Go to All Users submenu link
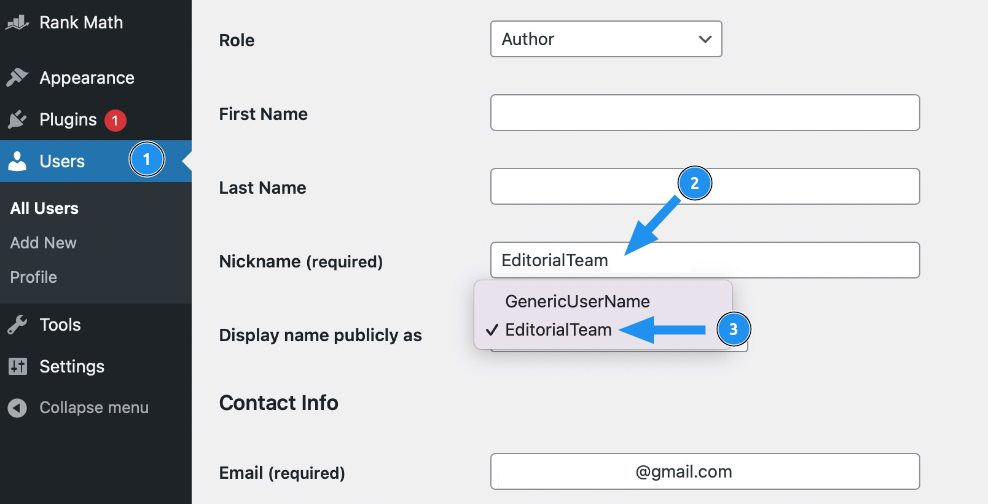This screenshot has width=988, height=504. pyautogui.click(x=44, y=209)
